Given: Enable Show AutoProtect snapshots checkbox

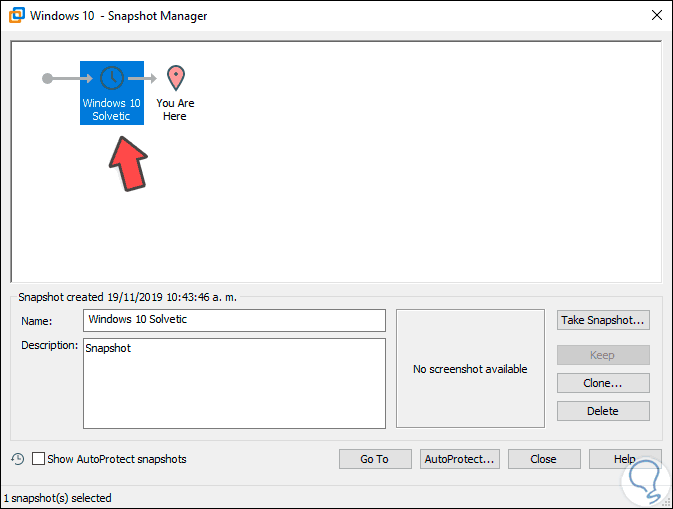Looking at the screenshot, I should tap(38, 458).
